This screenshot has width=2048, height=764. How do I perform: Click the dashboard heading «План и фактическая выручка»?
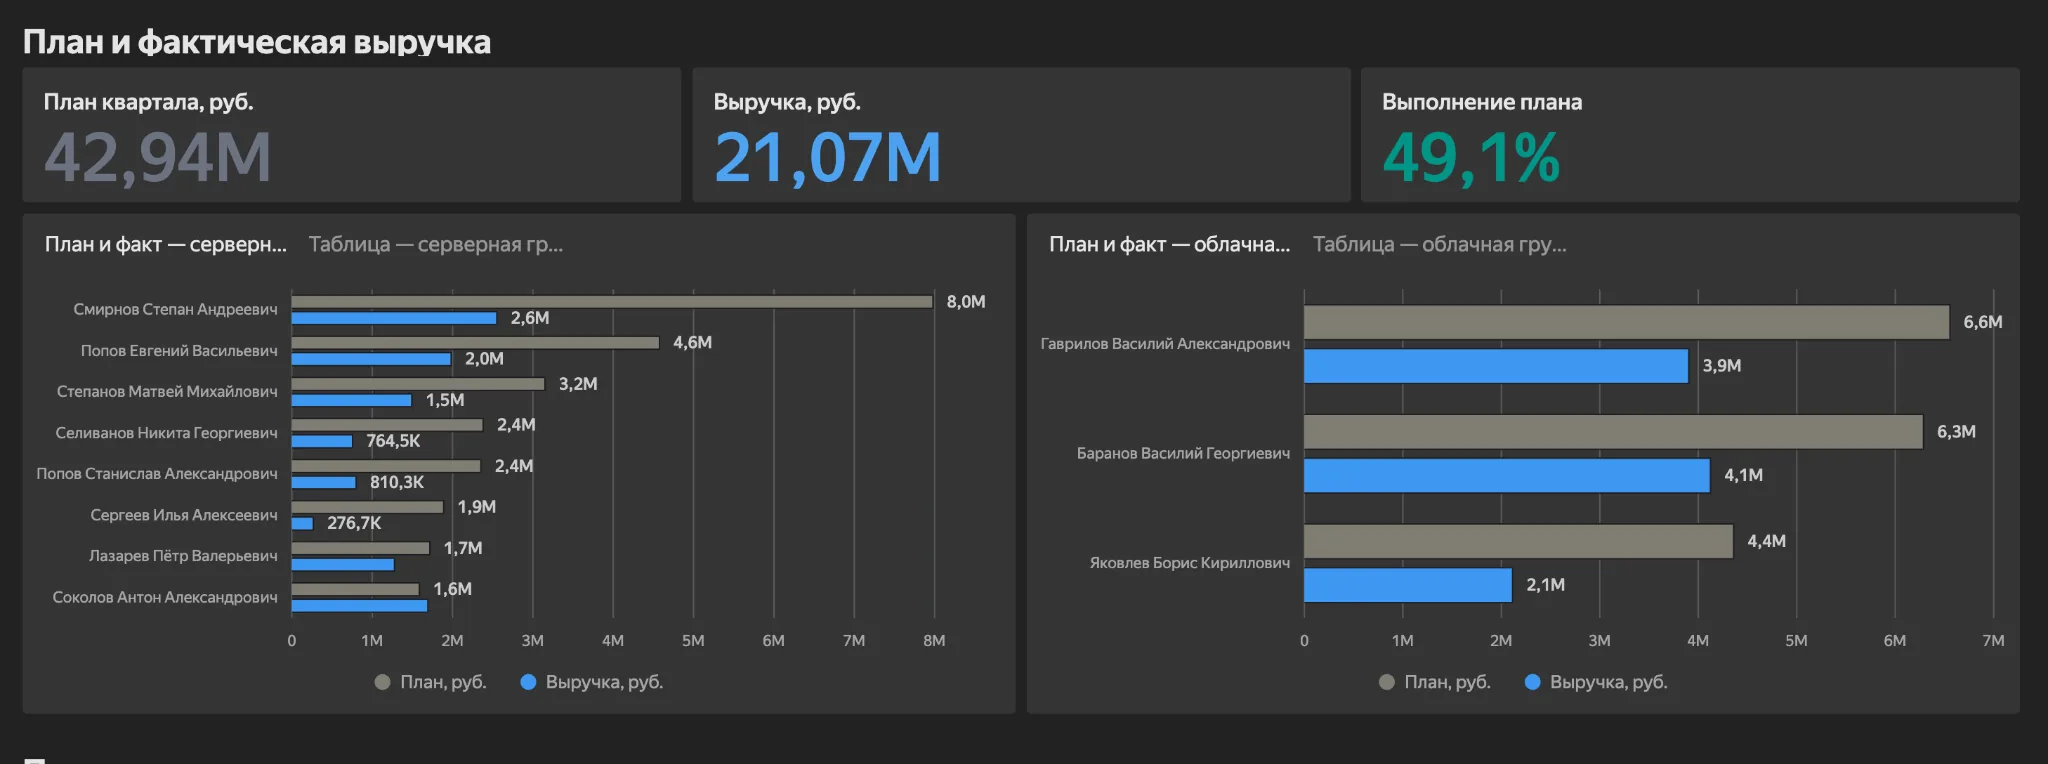[x=257, y=42]
